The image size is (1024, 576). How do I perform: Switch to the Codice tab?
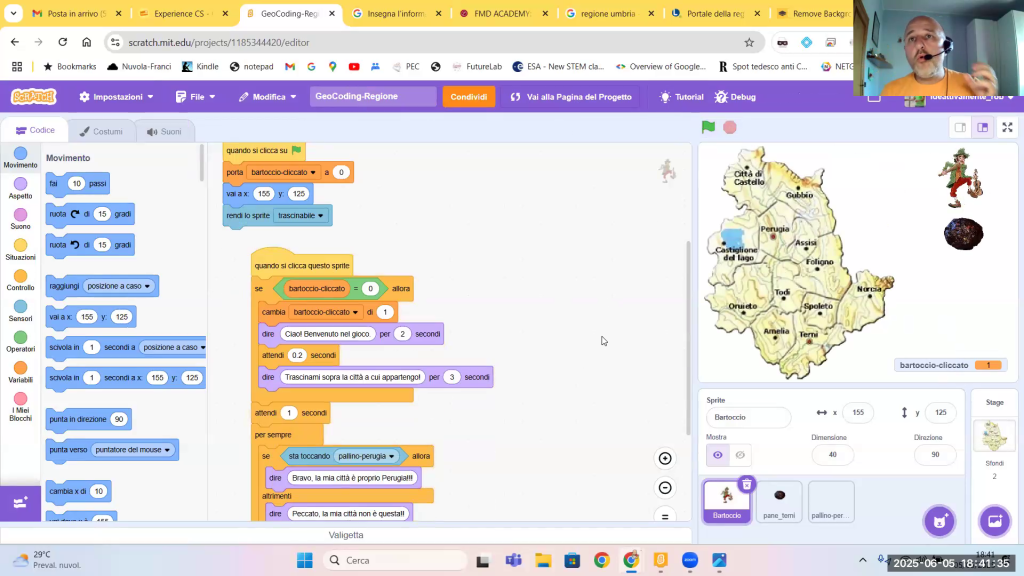tap(35, 131)
